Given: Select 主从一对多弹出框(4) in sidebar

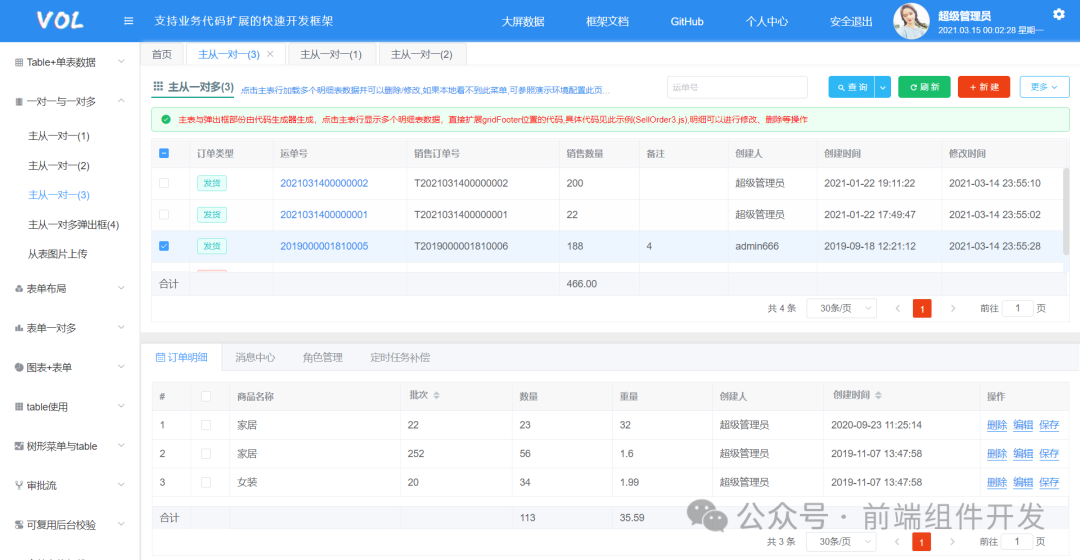Looking at the screenshot, I should (73, 225).
